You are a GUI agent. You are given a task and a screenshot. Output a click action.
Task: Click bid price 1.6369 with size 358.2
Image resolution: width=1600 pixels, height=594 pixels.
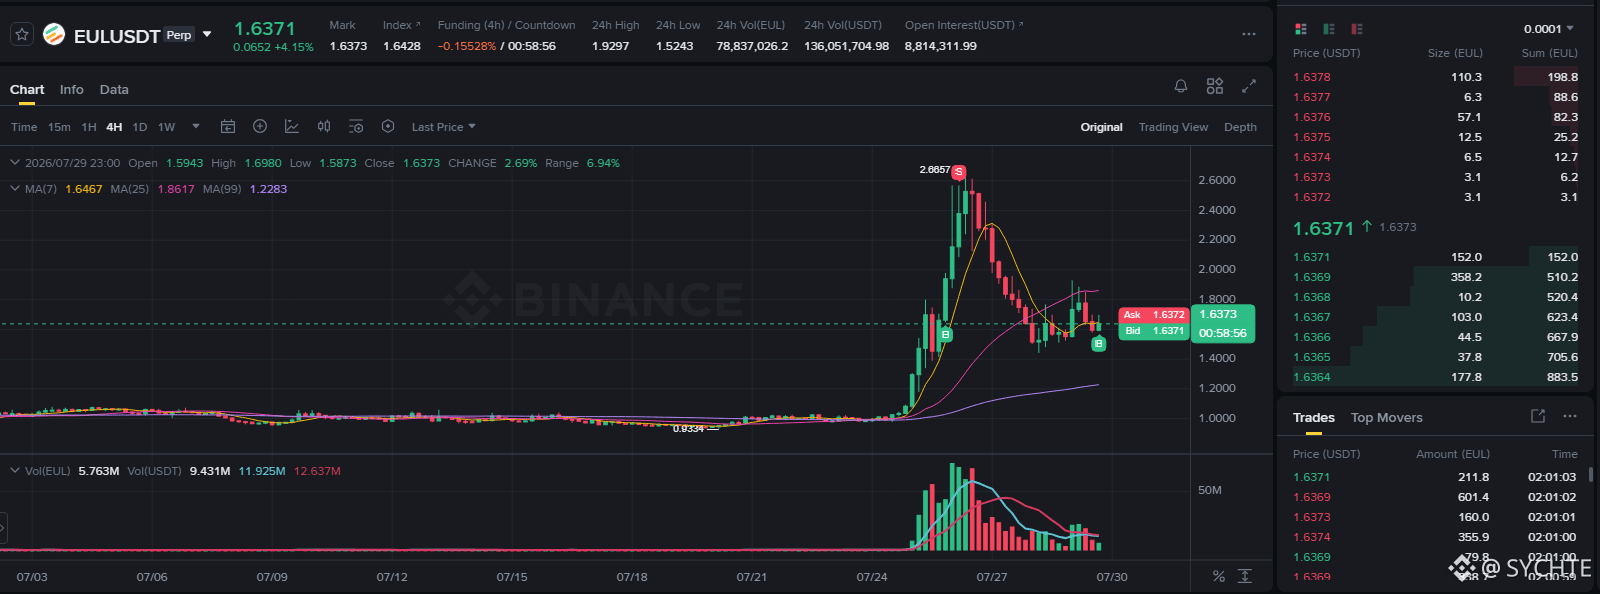point(1311,277)
